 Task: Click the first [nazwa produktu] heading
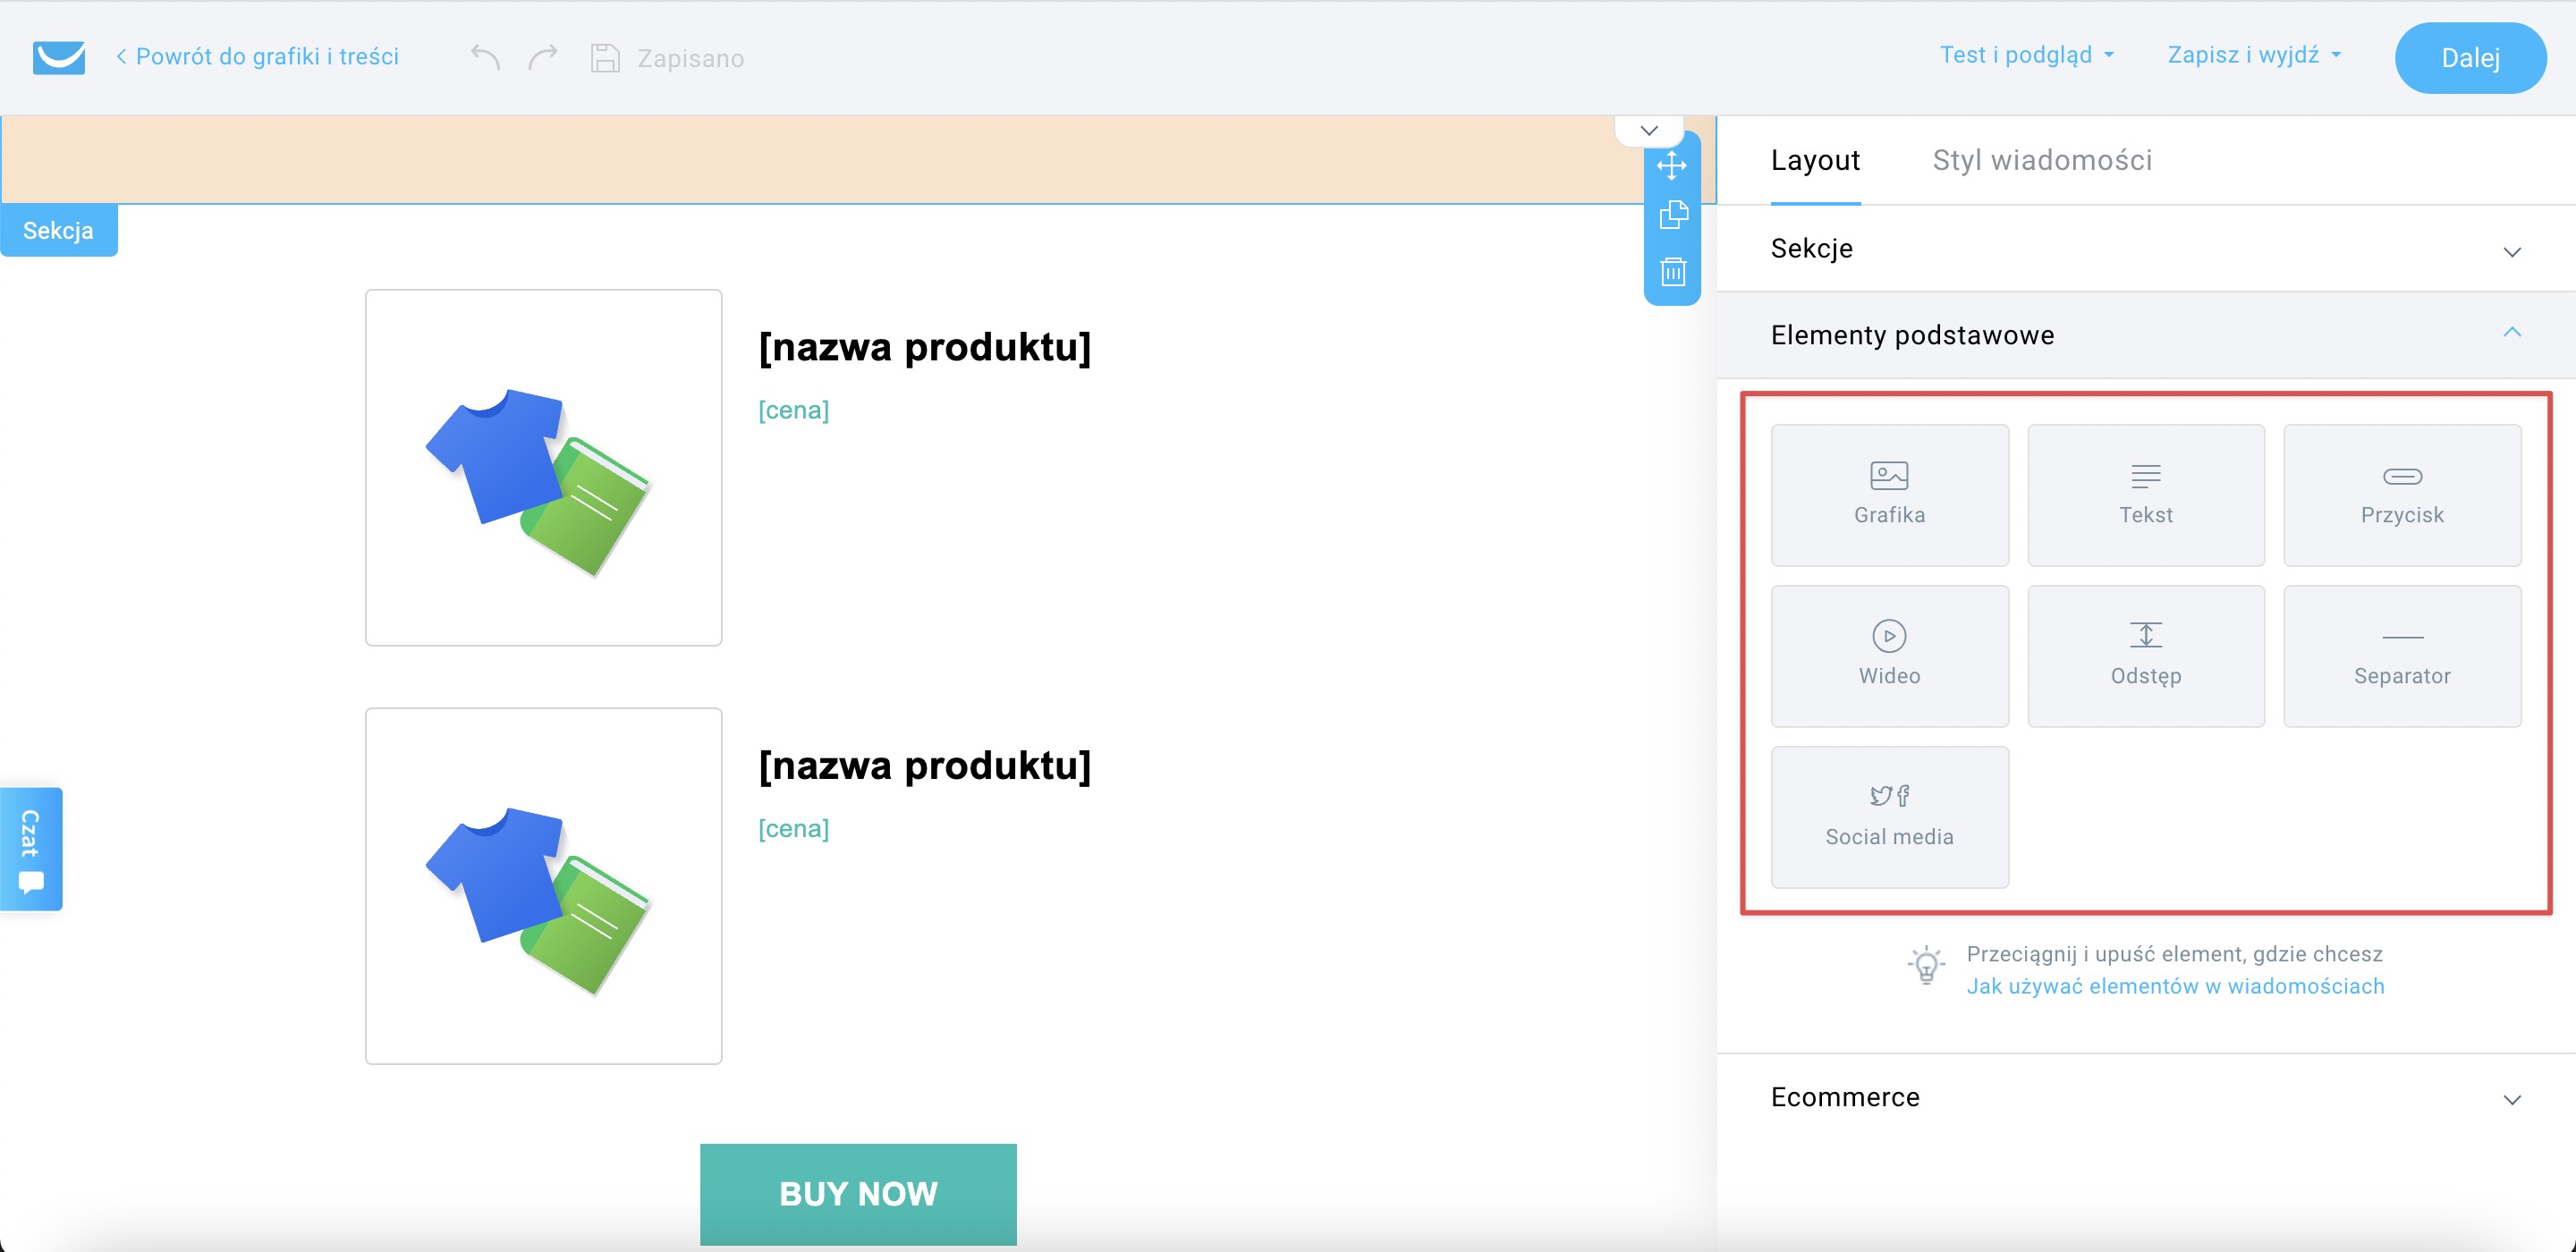pyautogui.click(x=925, y=348)
